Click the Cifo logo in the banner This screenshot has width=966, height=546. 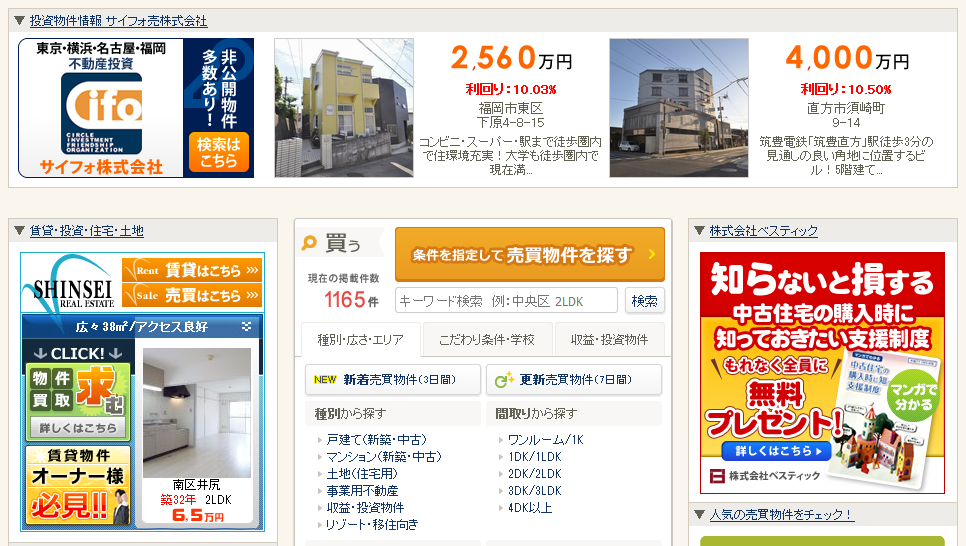pyautogui.click(x=101, y=107)
